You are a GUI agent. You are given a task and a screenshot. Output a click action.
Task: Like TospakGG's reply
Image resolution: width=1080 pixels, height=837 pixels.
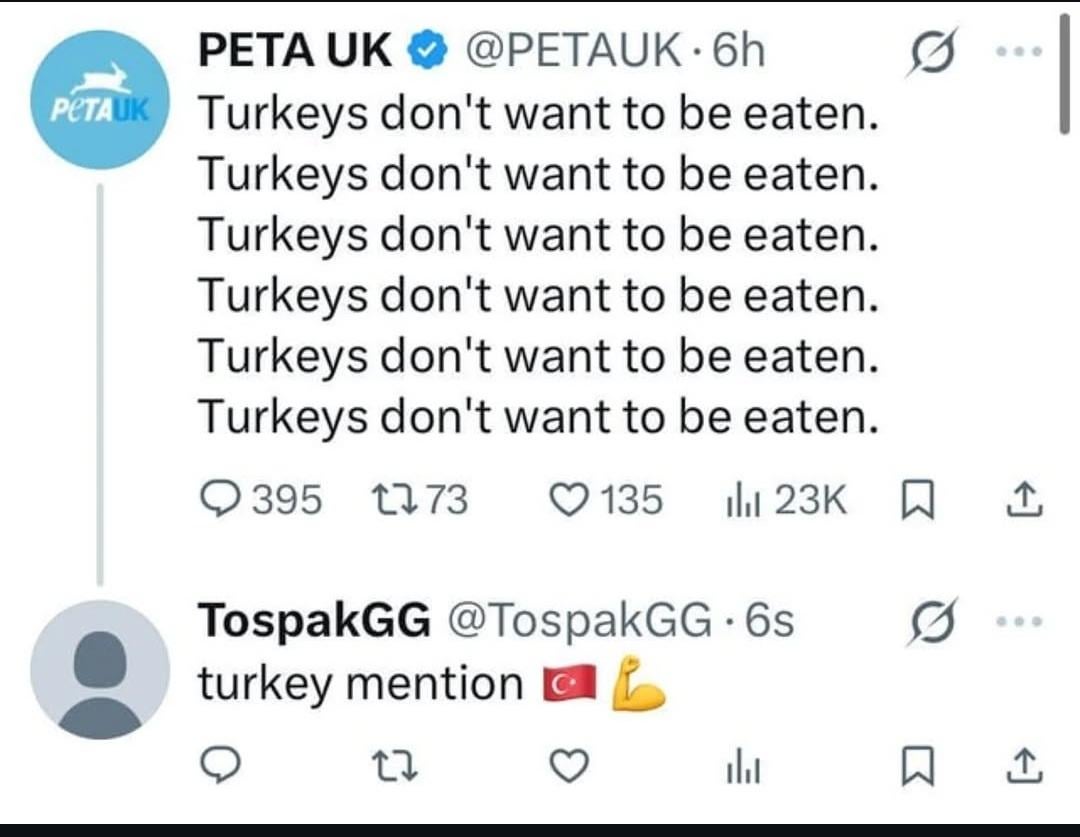pyautogui.click(x=567, y=767)
